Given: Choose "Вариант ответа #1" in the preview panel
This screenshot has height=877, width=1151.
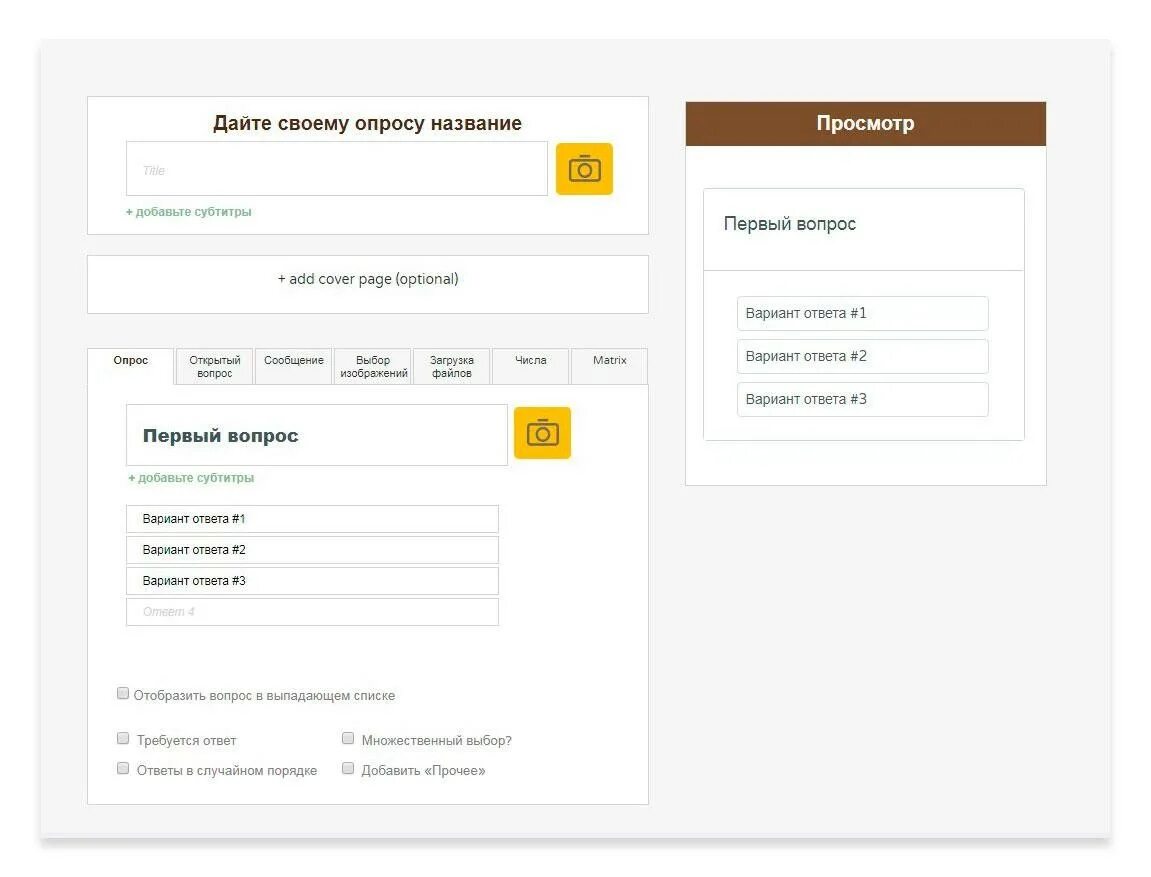Looking at the screenshot, I should [863, 313].
